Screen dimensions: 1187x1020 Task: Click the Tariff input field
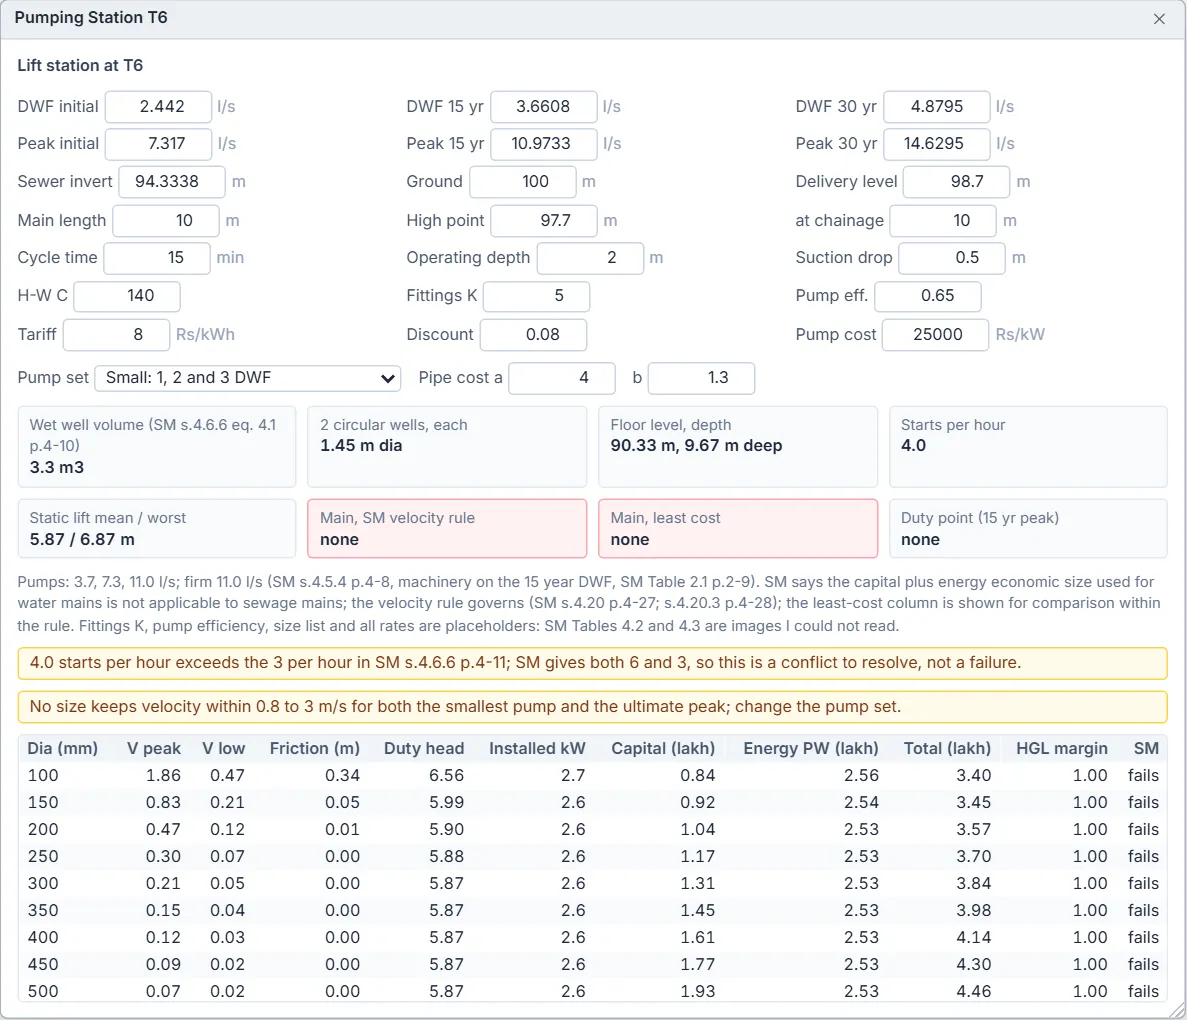pos(117,335)
